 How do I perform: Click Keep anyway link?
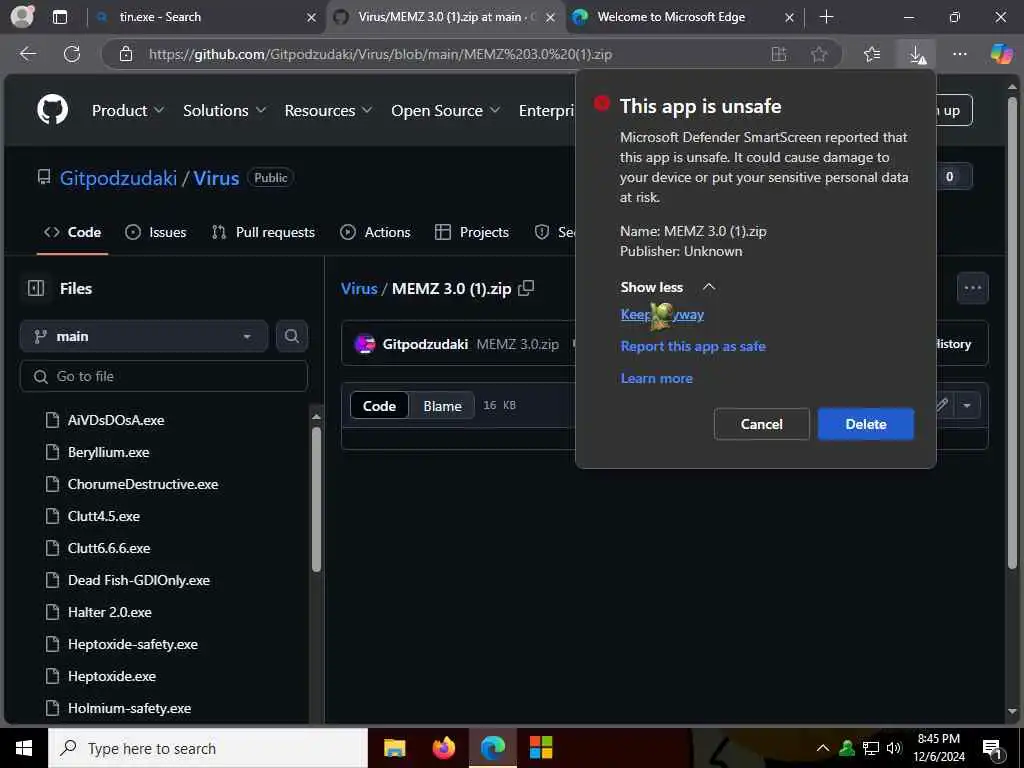(x=662, y=315)
